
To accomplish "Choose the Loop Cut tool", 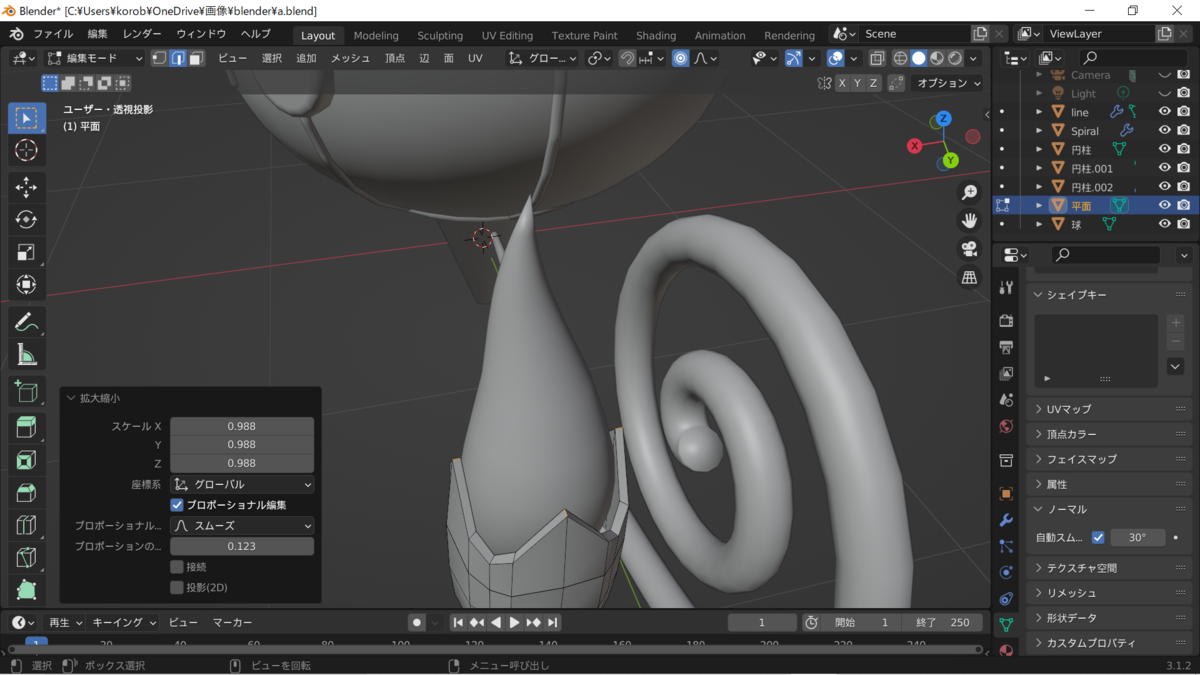I will coord(27,525).
